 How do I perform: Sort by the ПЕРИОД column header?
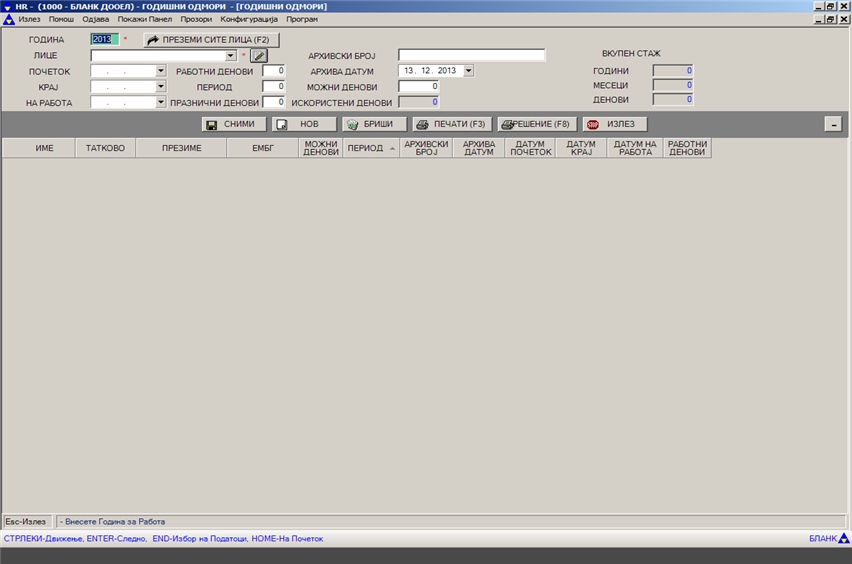point(365,148)
